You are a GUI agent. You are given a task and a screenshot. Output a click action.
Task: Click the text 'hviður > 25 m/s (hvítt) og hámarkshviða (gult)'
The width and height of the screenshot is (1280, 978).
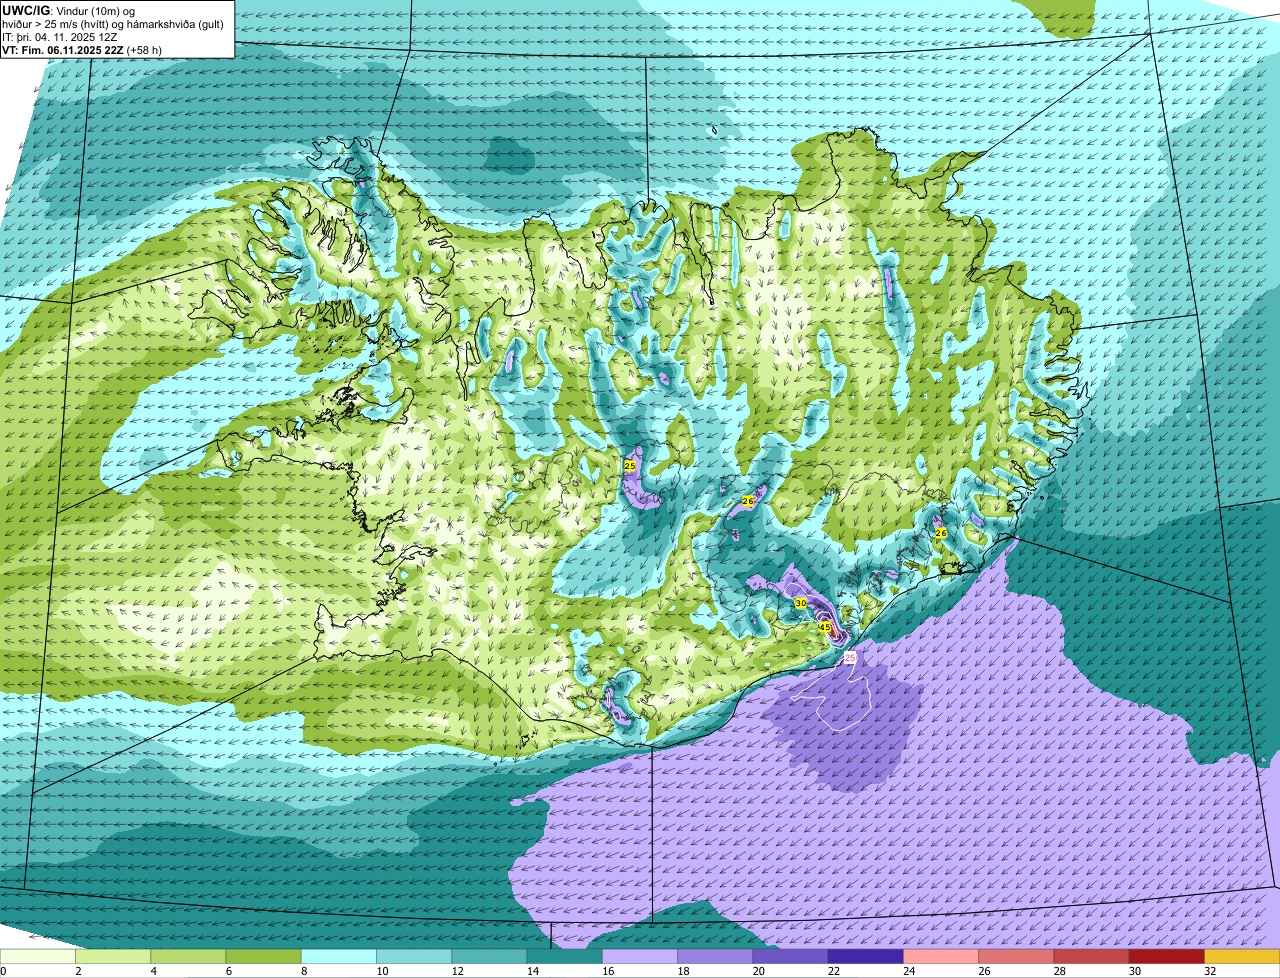click(113, 24)
